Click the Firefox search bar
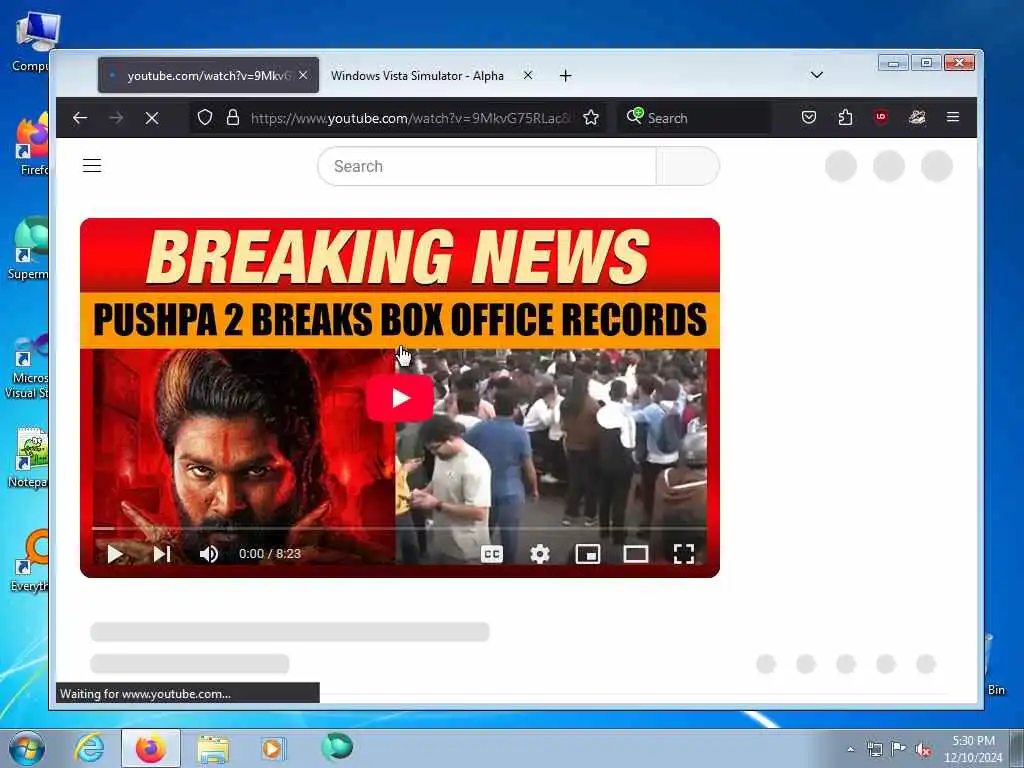 tap(696, 118)
